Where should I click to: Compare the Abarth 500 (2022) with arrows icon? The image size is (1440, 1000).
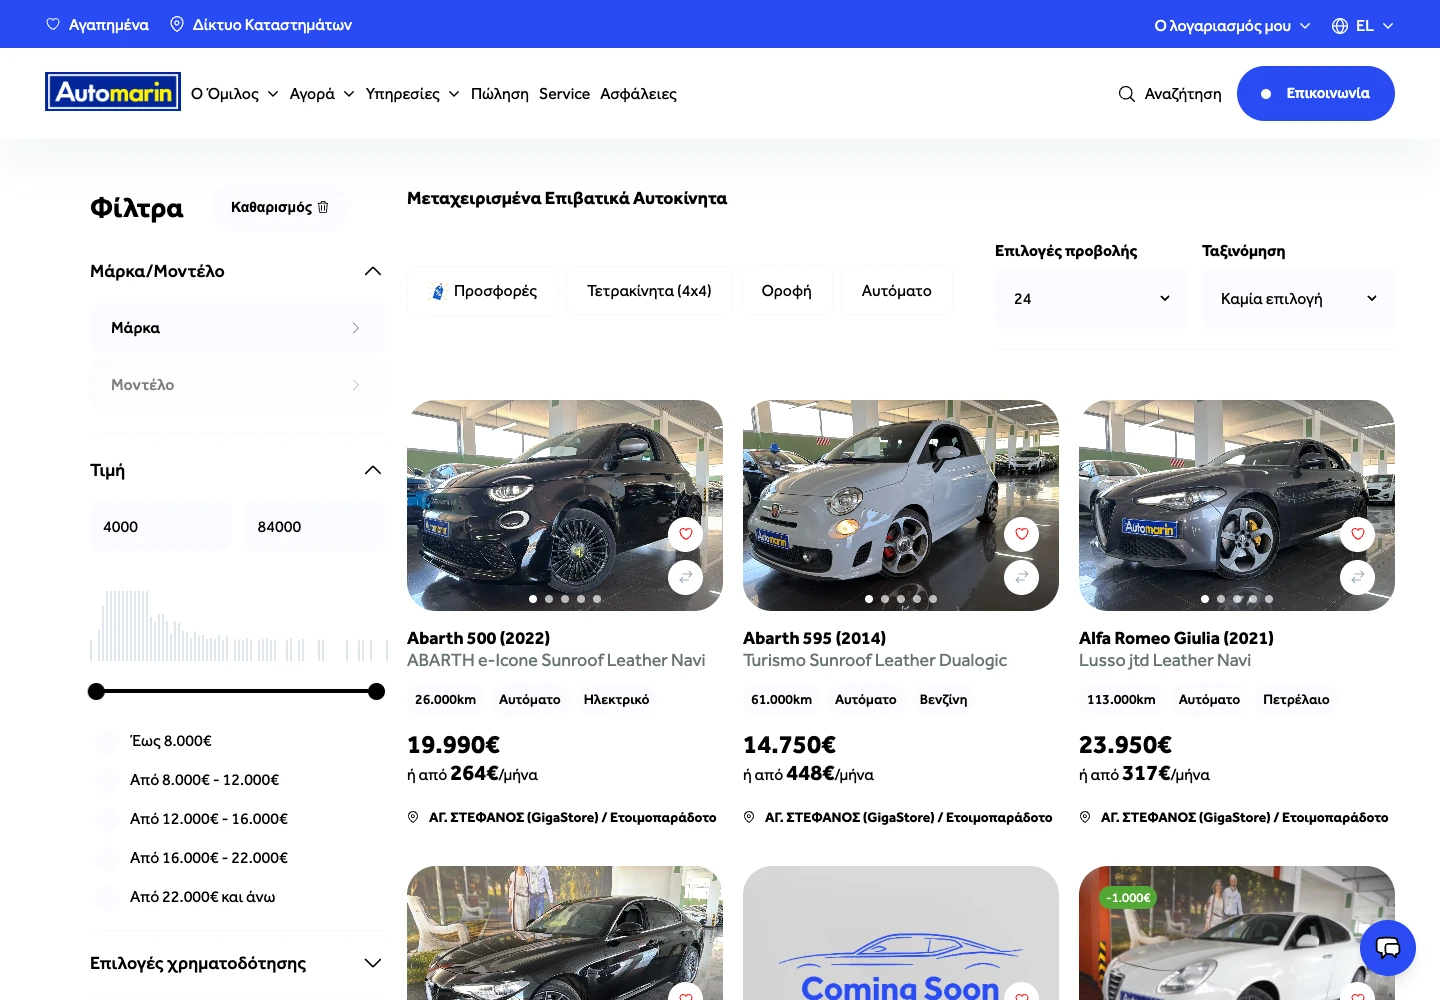pos(686,577)
